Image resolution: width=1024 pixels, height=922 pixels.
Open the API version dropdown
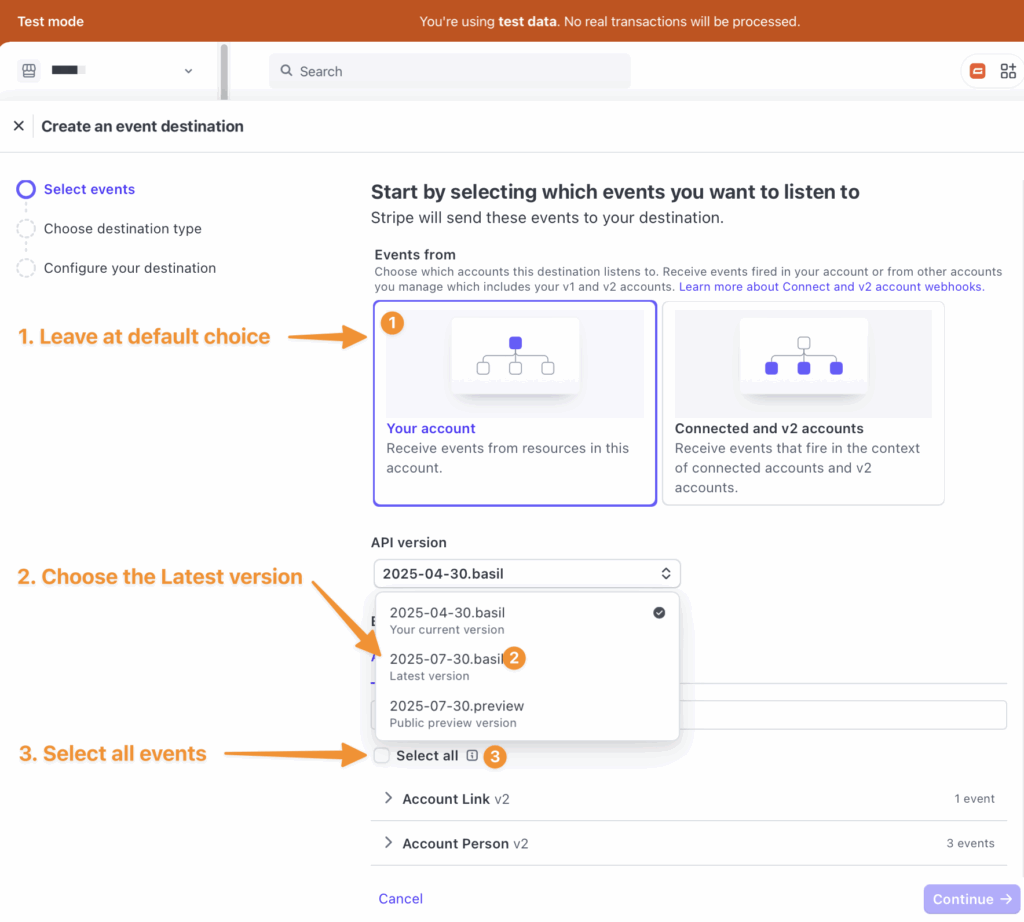[x=527, y=573]
